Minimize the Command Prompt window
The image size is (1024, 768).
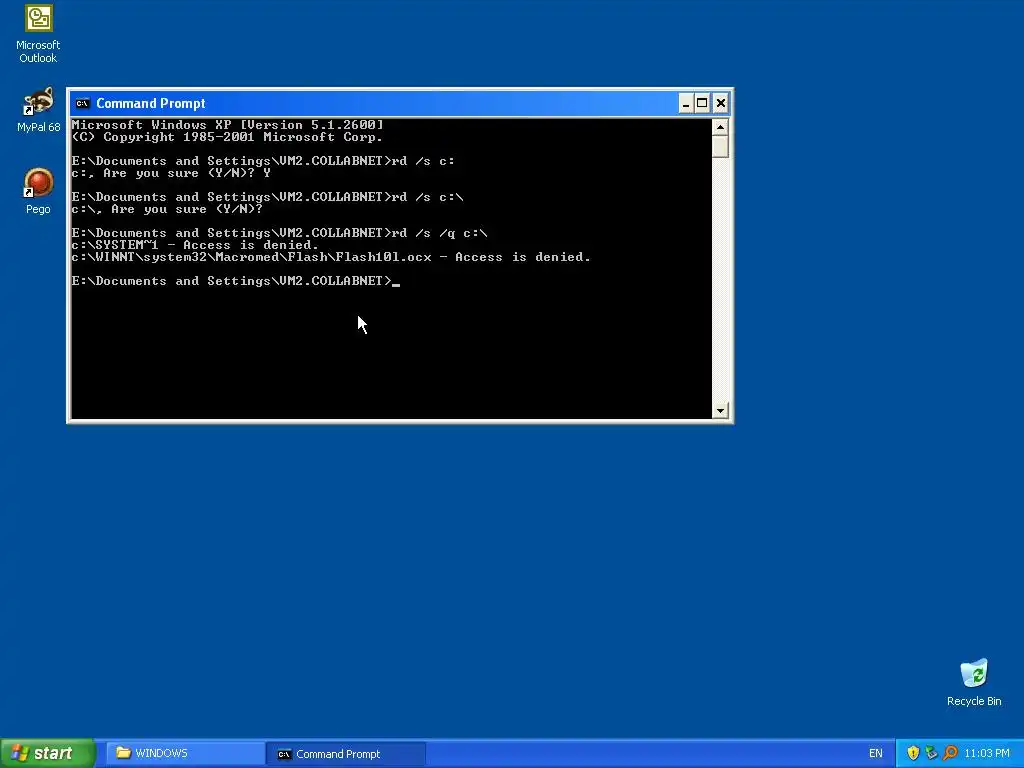click(686, 103)
